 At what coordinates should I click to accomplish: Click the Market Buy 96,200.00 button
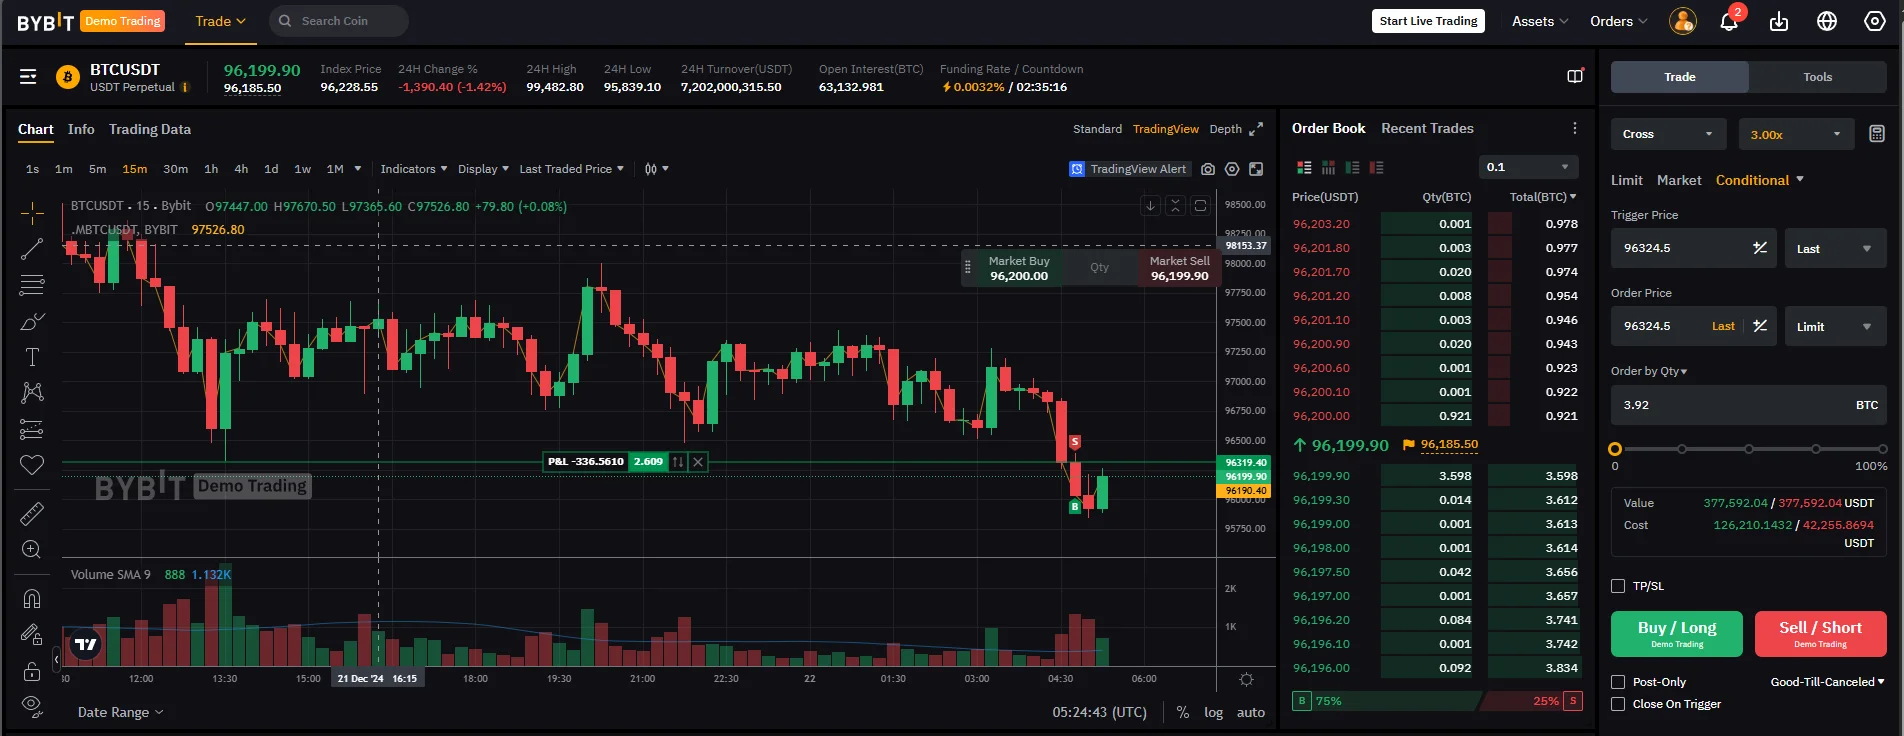click(1019, 268)
